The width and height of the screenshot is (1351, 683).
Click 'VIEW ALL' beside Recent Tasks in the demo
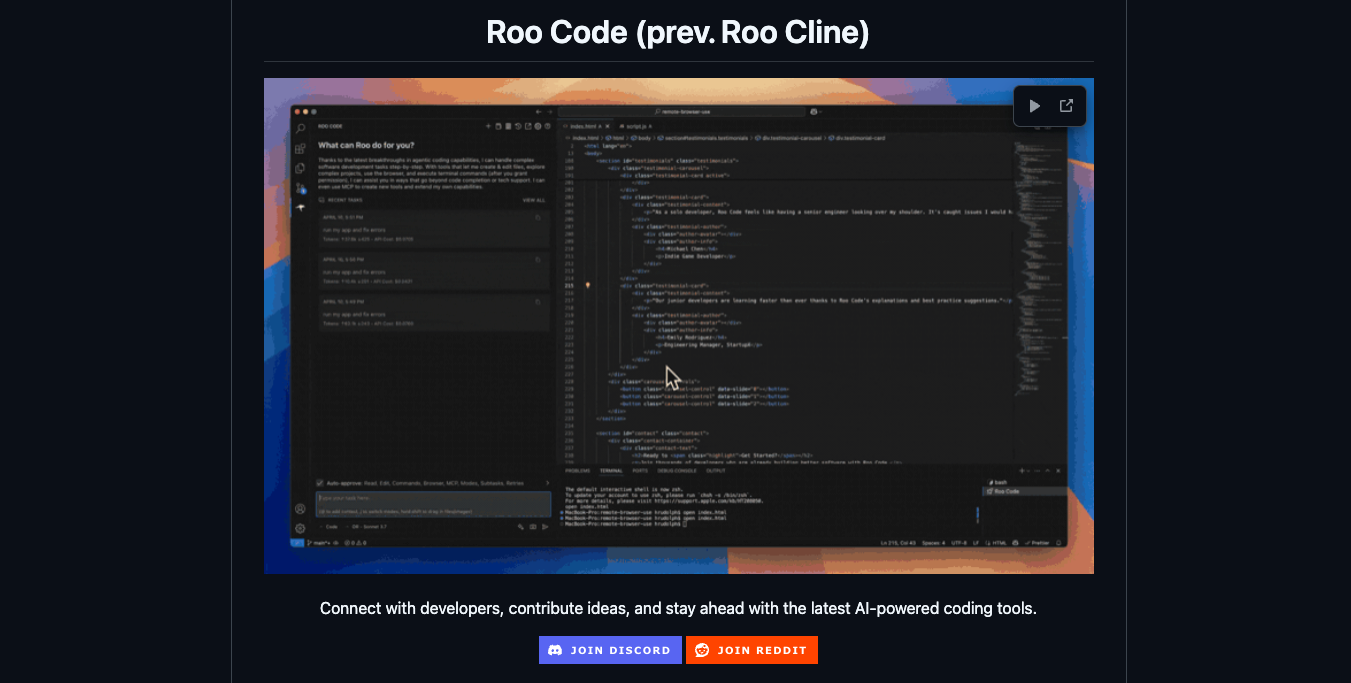(534, 200)
